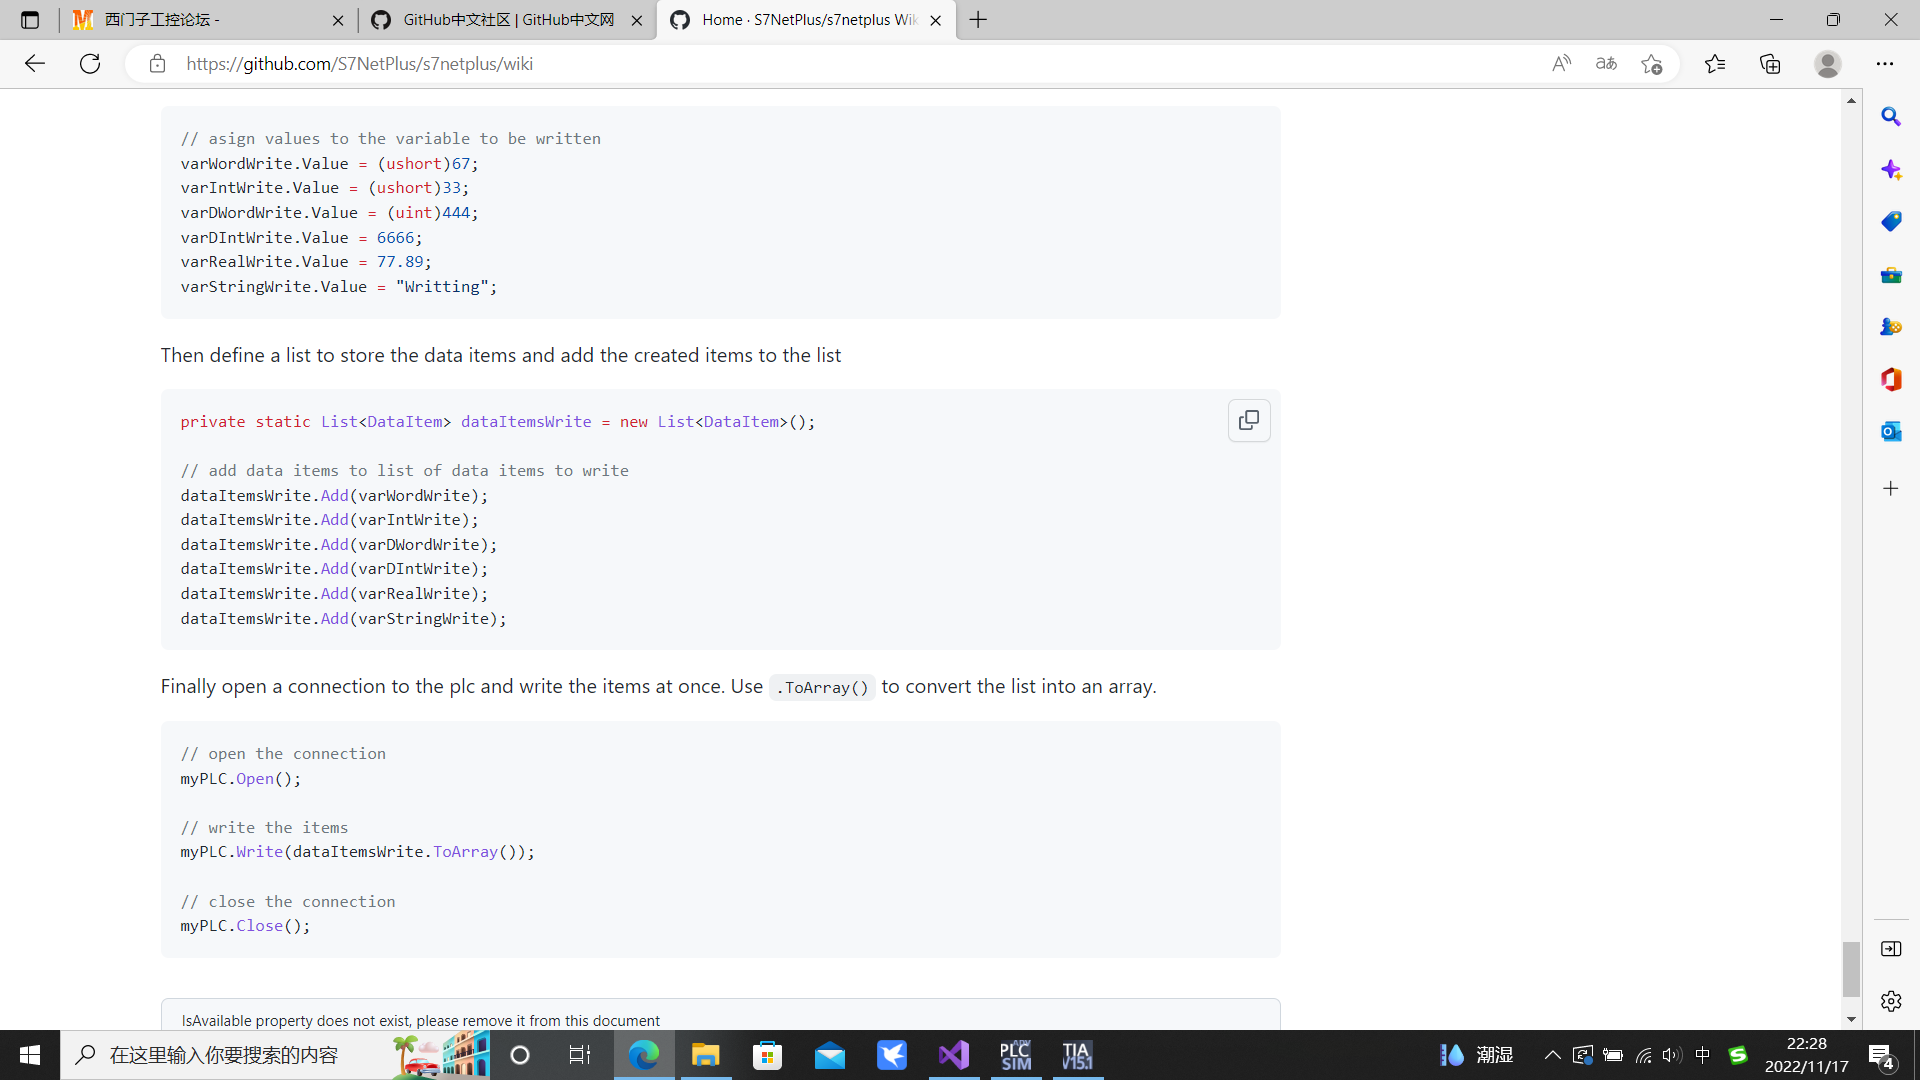
Task: Open Outlook in the Edge sidebar
Action: (1890, 431)
